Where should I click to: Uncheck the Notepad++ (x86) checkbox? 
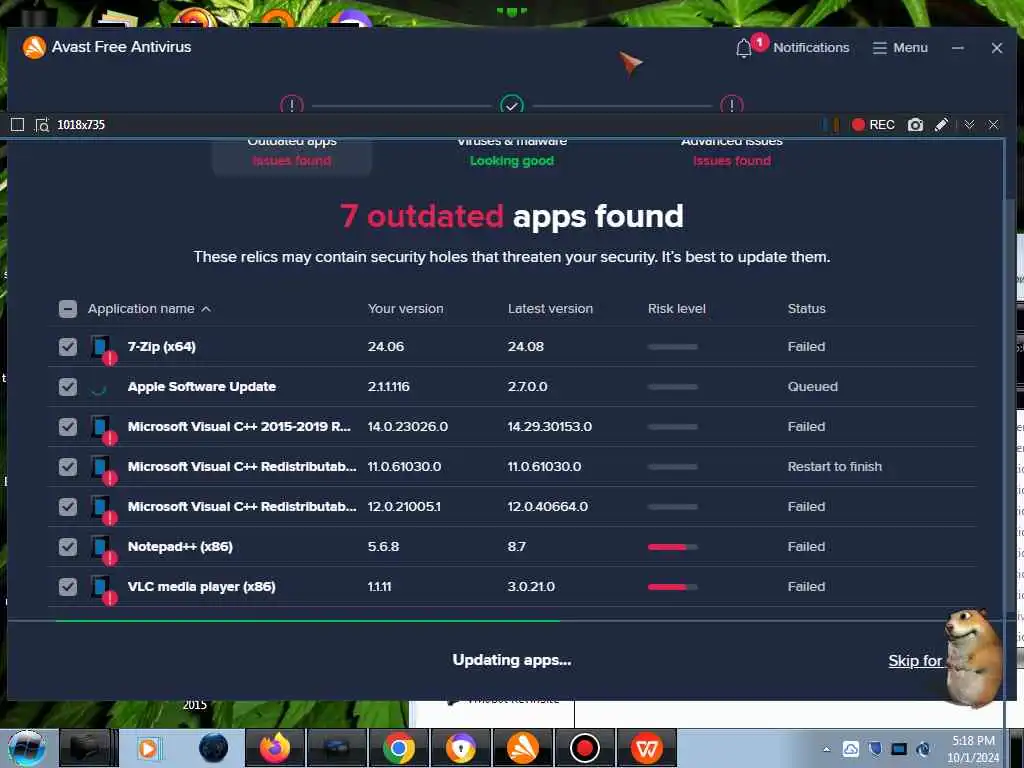coord(68,547)
